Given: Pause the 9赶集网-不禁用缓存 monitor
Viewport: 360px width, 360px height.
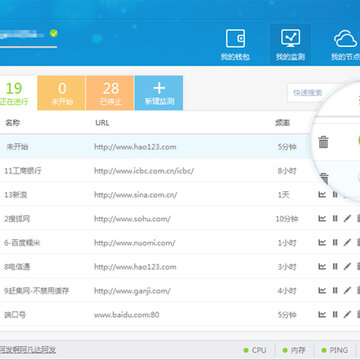Looking at the screenshot, I should click(x=335, y=291).
